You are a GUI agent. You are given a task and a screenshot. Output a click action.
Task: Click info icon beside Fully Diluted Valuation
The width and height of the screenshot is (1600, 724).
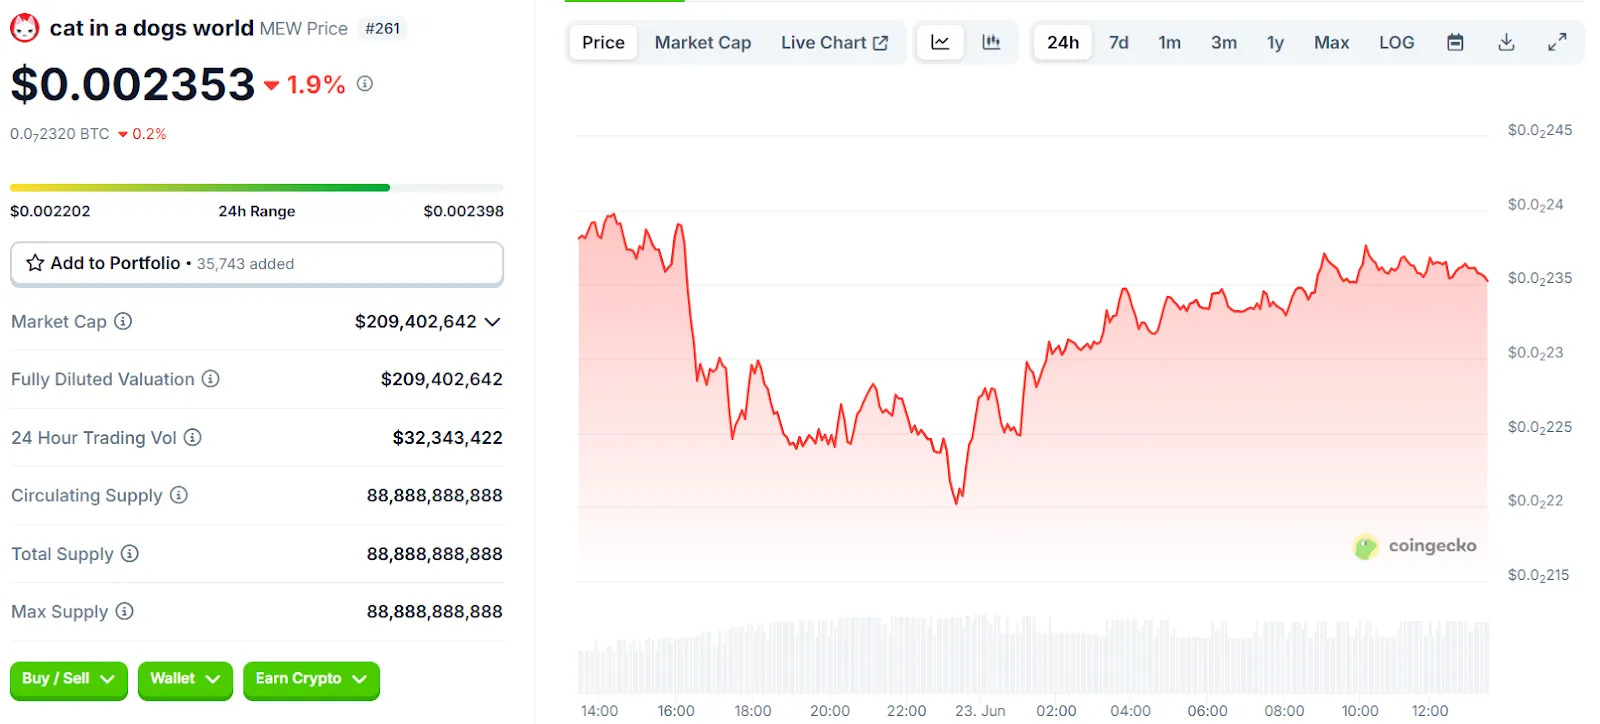pos(211,379)
